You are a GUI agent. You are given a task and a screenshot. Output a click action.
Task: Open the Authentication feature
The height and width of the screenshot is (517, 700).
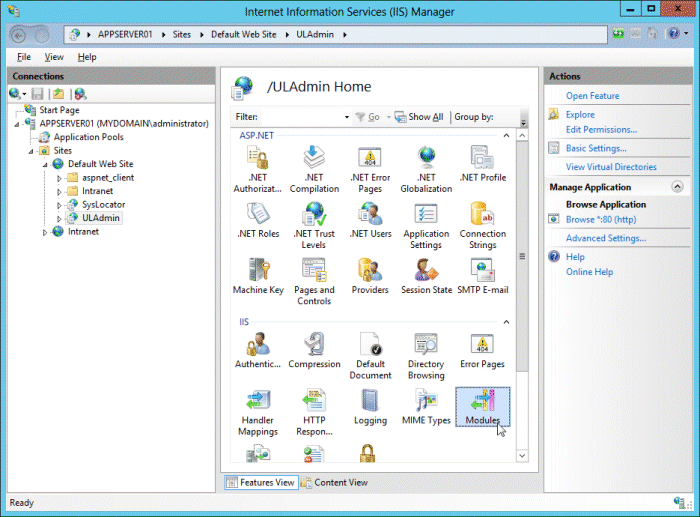click(258, 351)
